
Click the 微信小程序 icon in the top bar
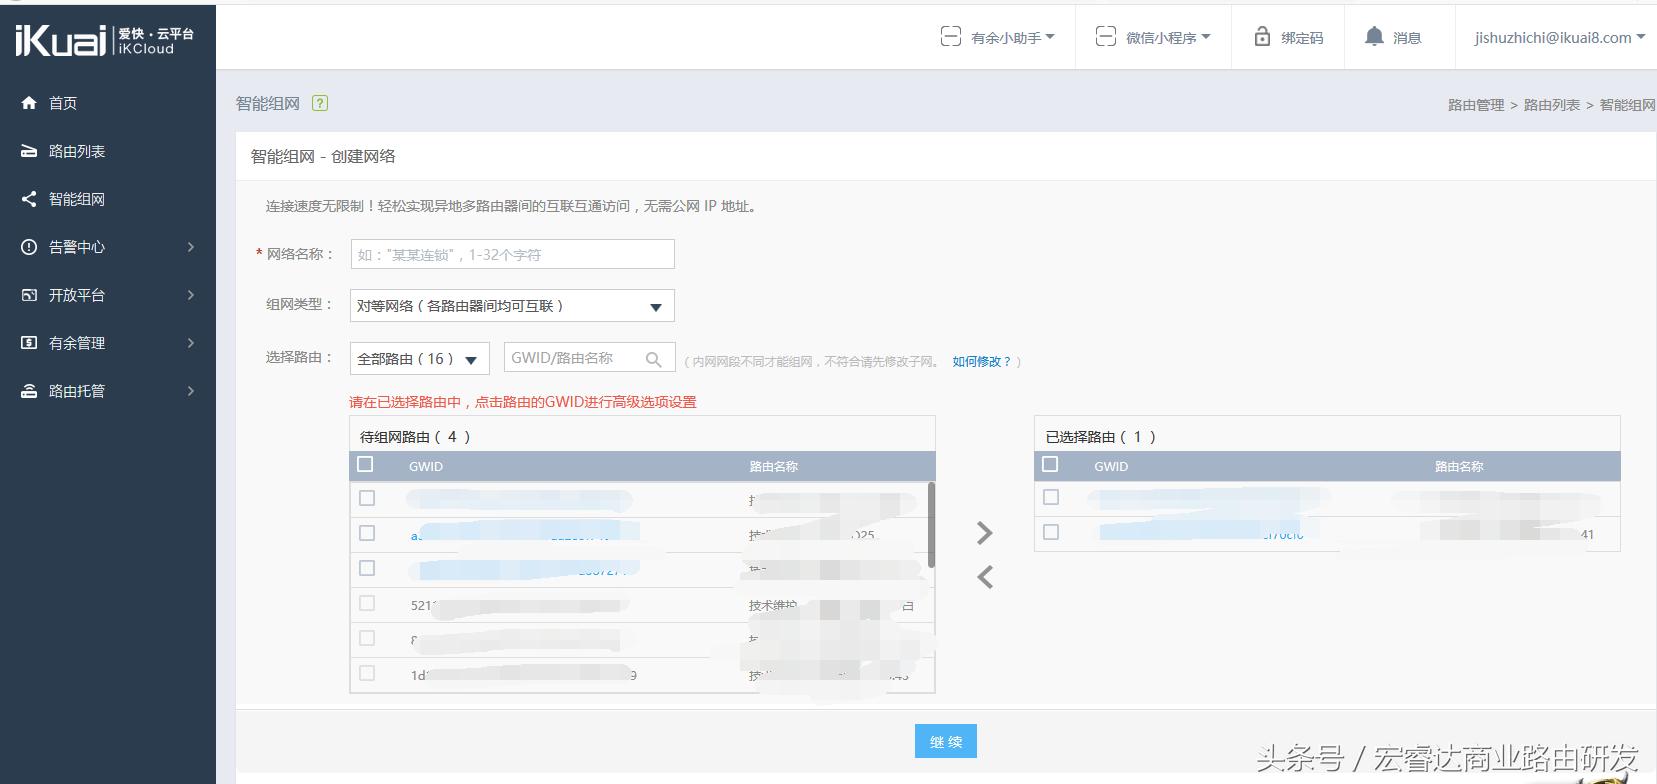point(1105,37)
